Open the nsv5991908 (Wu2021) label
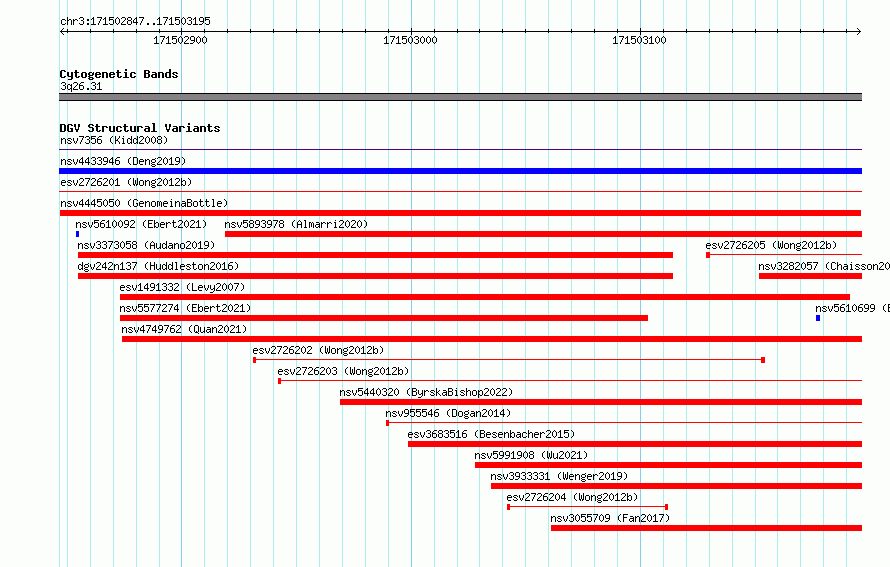Image resolution: width=890 pixels, height=567 pixels. [531, 455]
